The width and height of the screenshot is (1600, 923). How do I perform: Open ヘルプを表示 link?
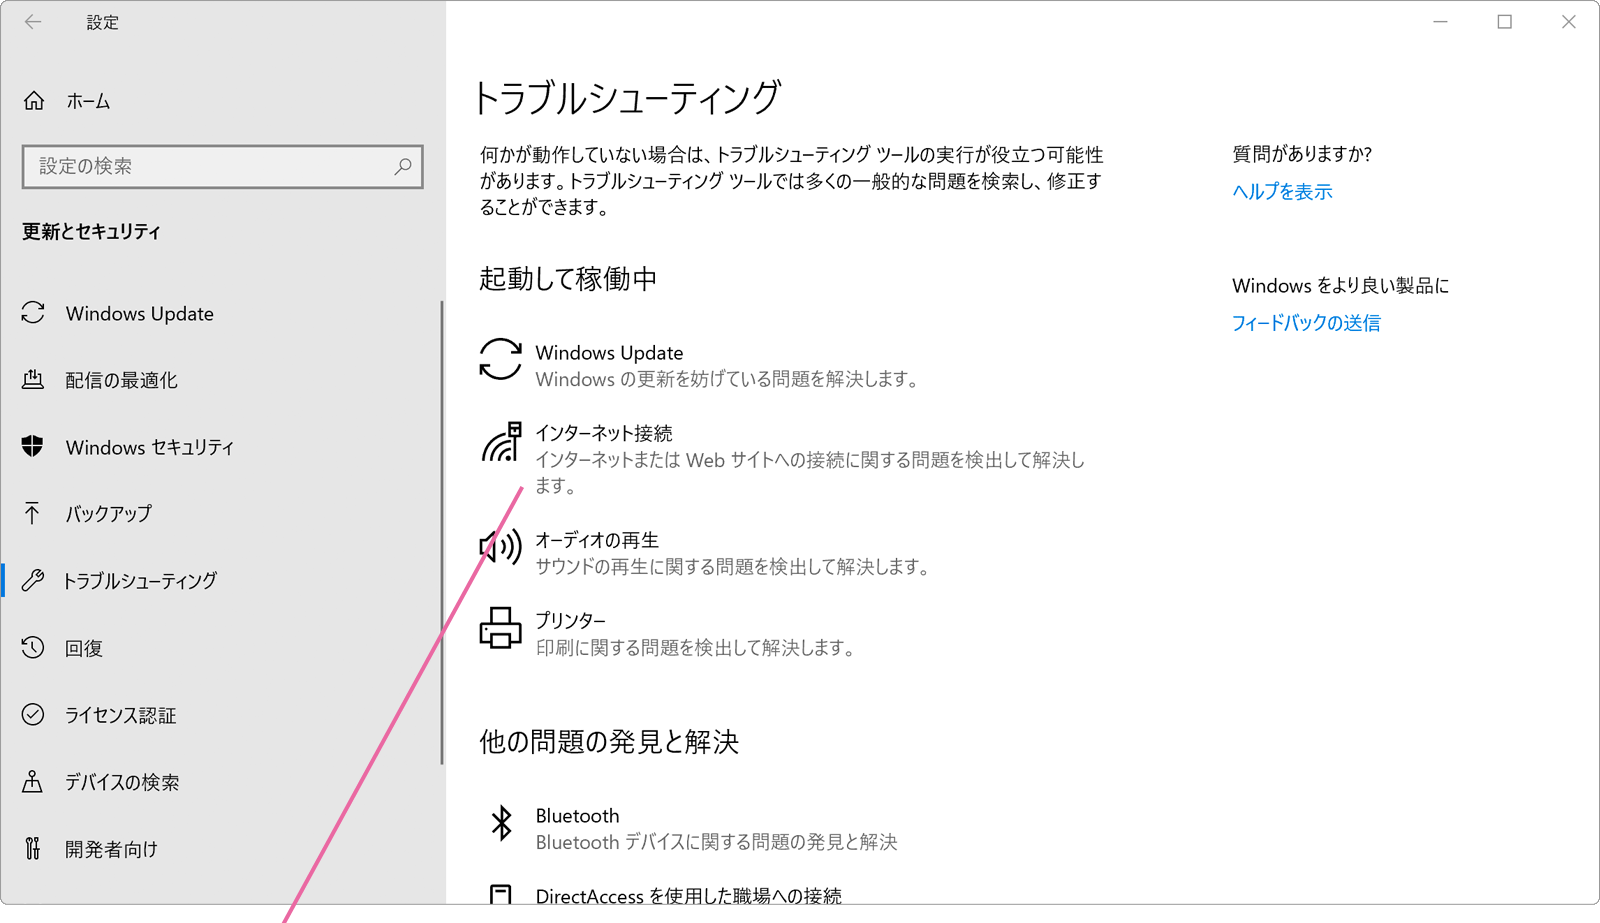pyautogui.click(x=1282, y=191)
